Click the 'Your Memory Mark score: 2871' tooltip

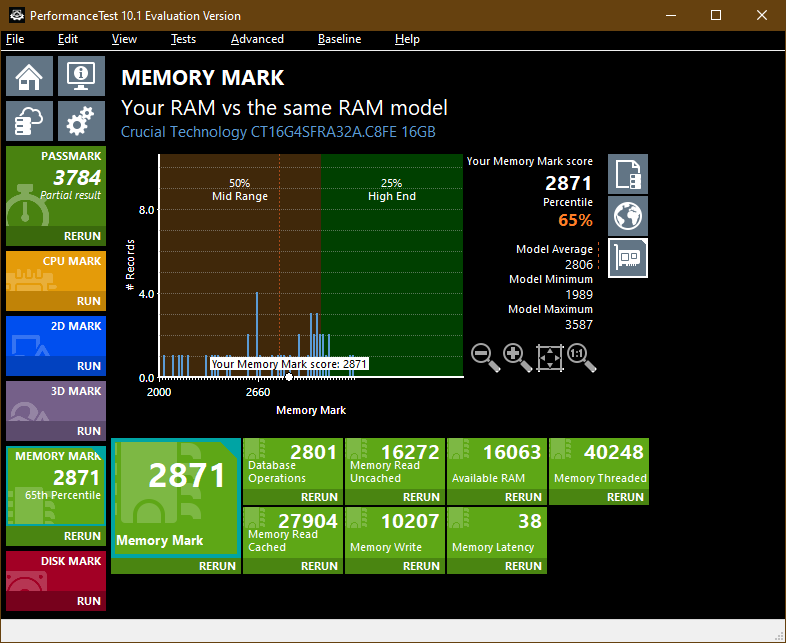[289, 364]
